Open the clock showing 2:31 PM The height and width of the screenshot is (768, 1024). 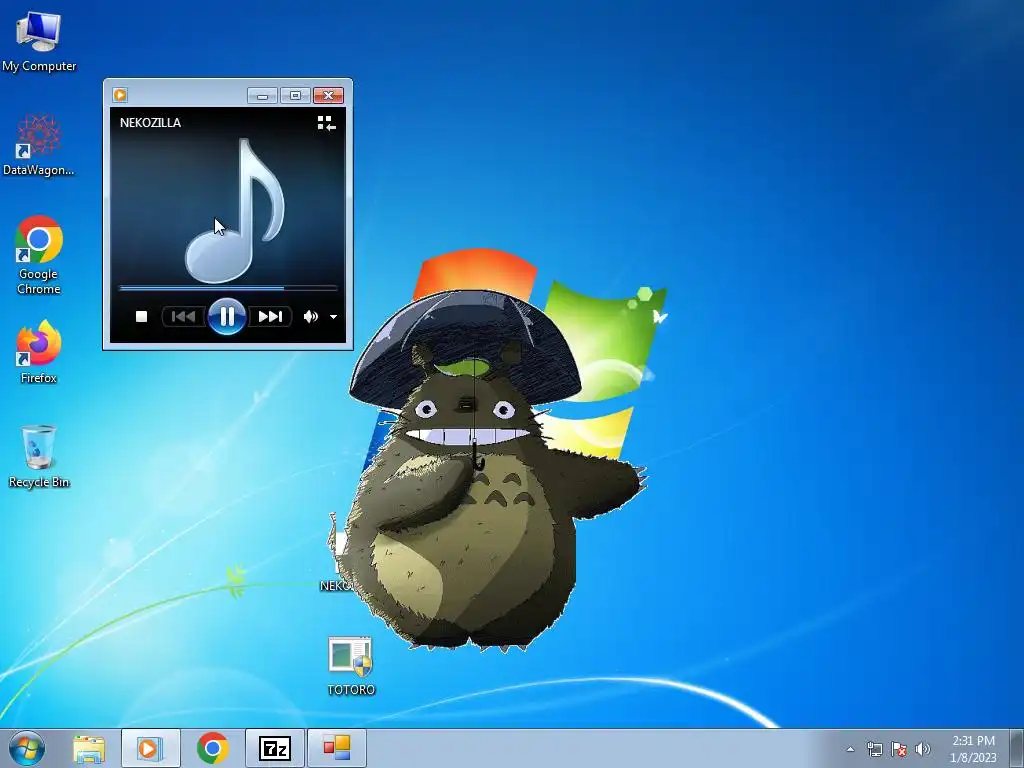[973, 749]
